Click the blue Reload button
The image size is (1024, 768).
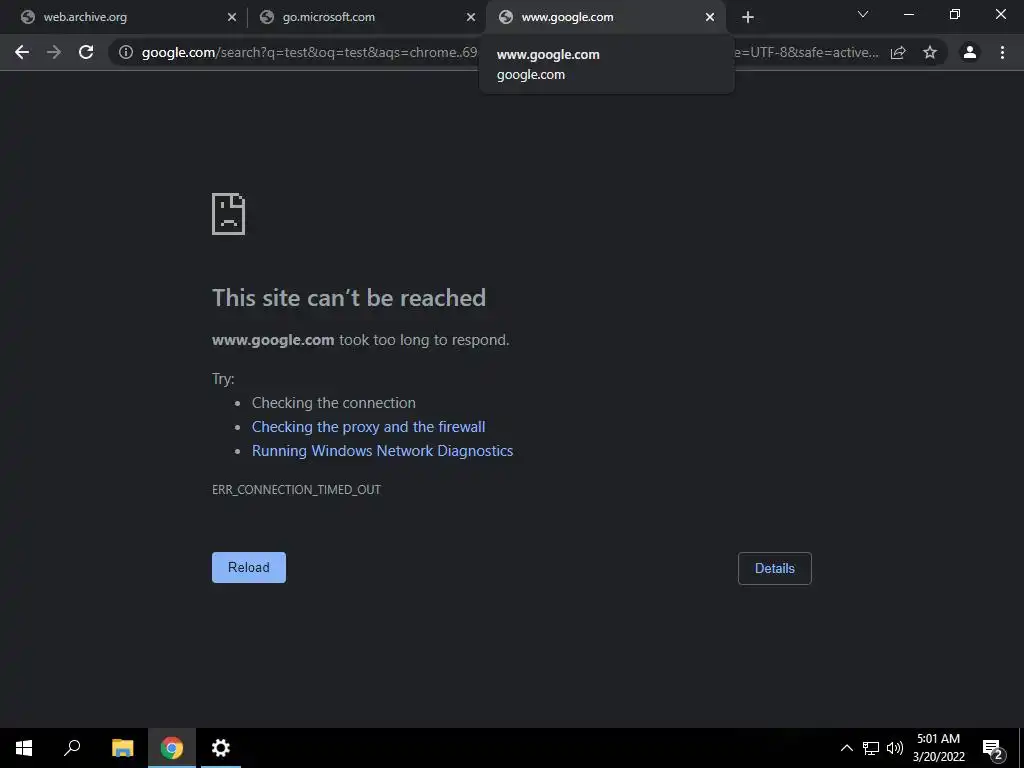(x=249, y=568)
